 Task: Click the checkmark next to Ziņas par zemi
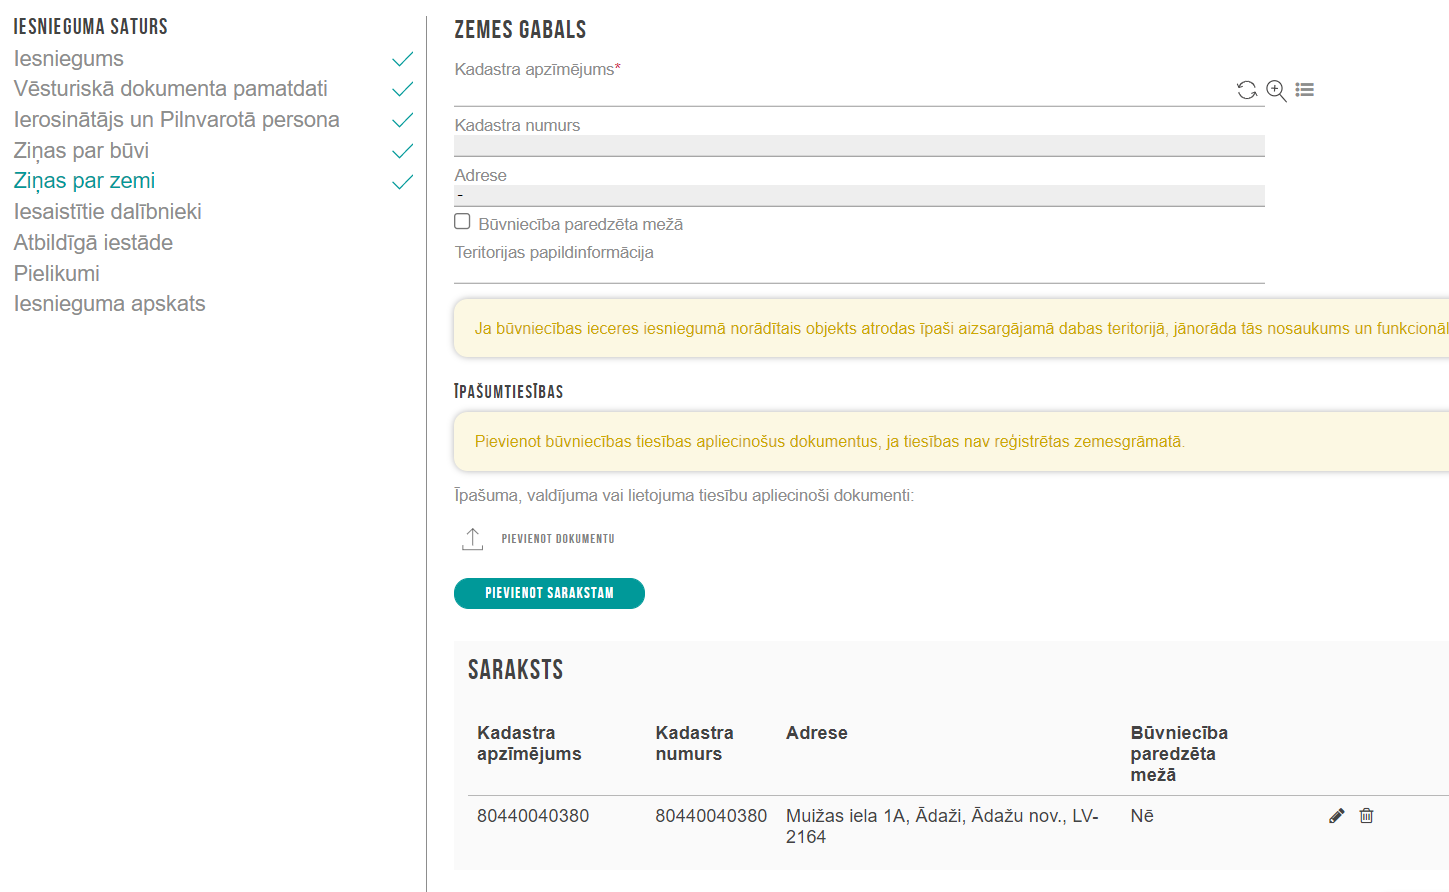[x=402, y=182]
